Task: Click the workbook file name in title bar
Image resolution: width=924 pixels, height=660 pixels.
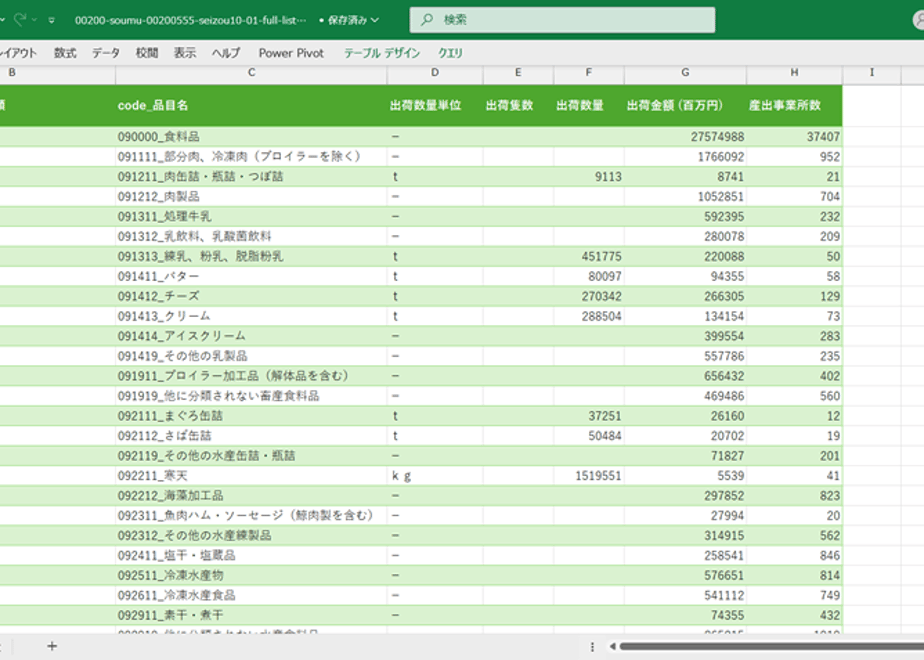Action: [190, 20]
